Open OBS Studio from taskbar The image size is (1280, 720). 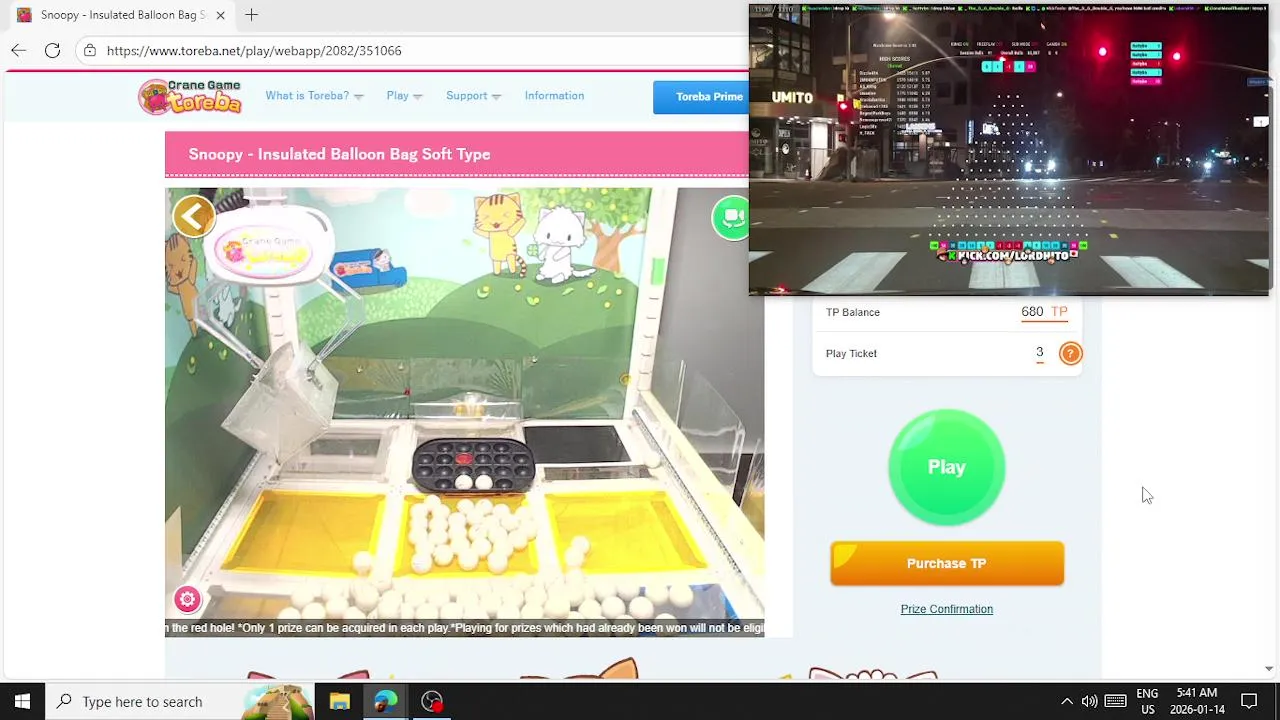point(432,701)
